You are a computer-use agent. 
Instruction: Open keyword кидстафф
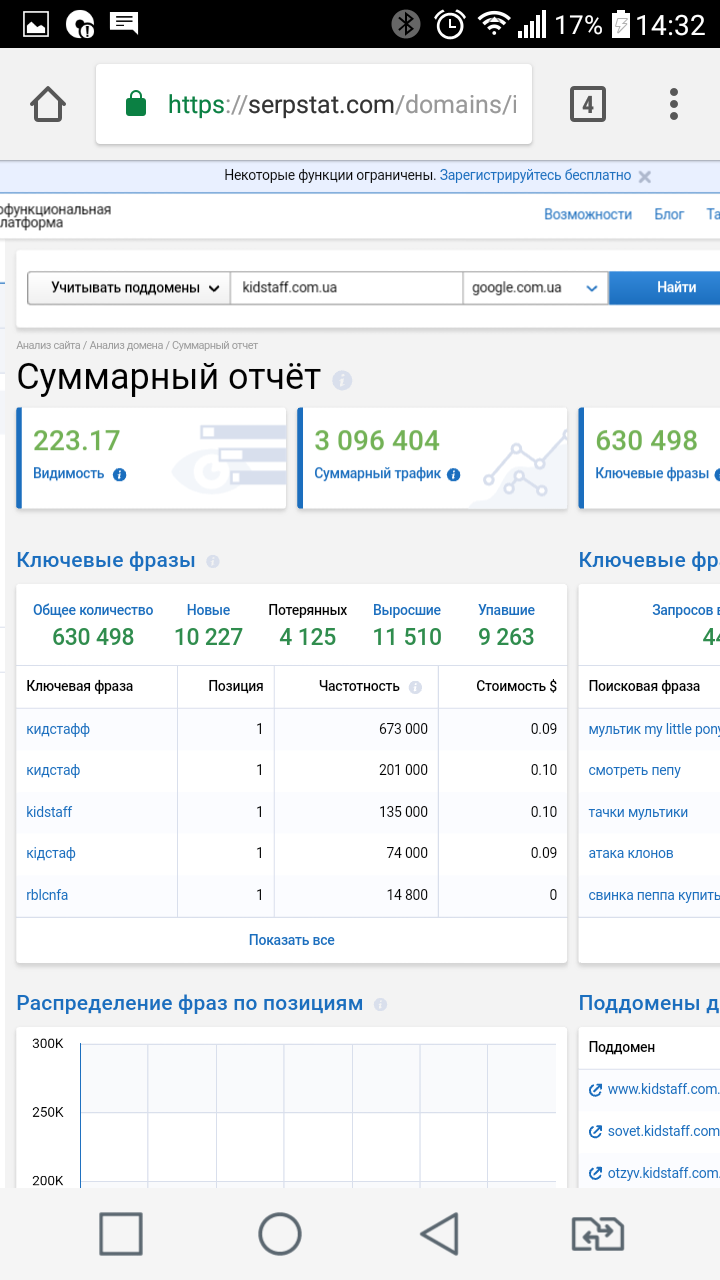(x=58, y=729)
